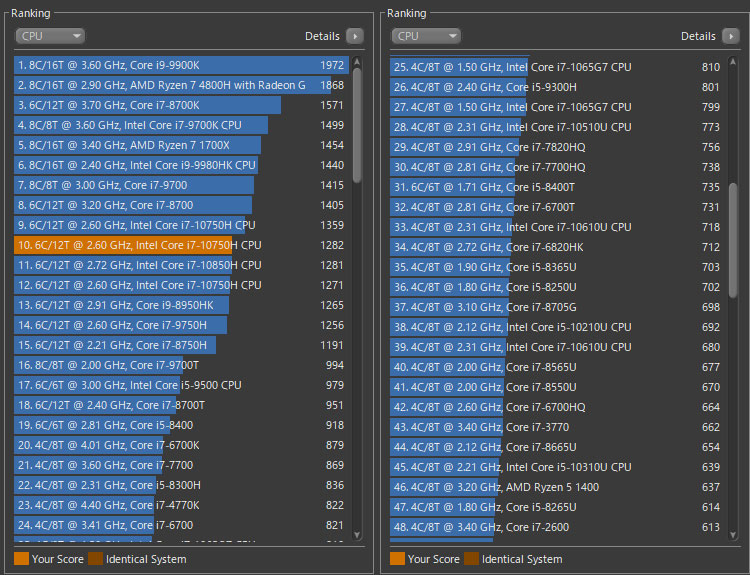Viewport: 750px width, 575px height.
Task: Select the Core i7-2600 row
Action: [x=558, y=528]
